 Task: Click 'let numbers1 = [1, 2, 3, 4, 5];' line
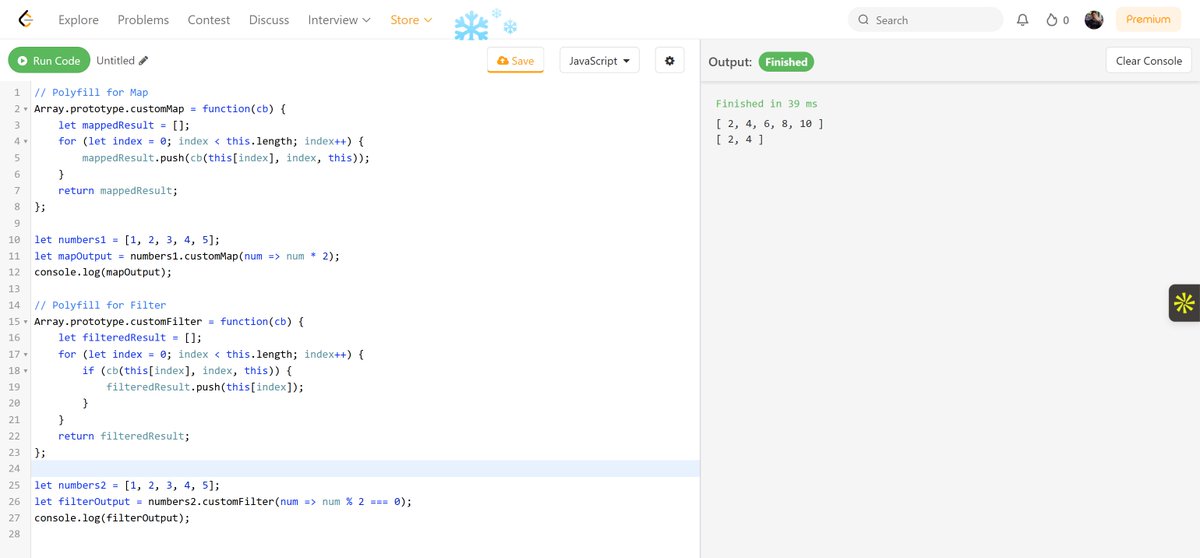click(127, 240)
